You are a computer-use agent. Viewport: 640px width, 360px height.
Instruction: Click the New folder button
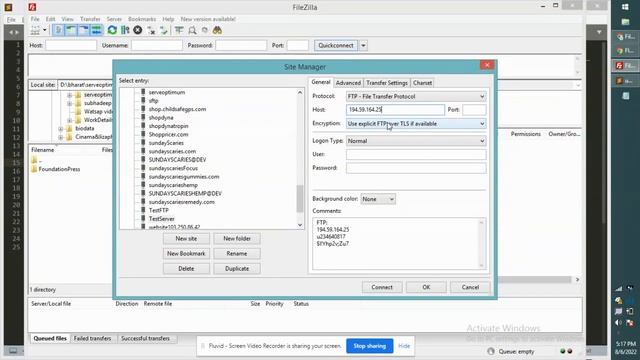click(237, 238)
